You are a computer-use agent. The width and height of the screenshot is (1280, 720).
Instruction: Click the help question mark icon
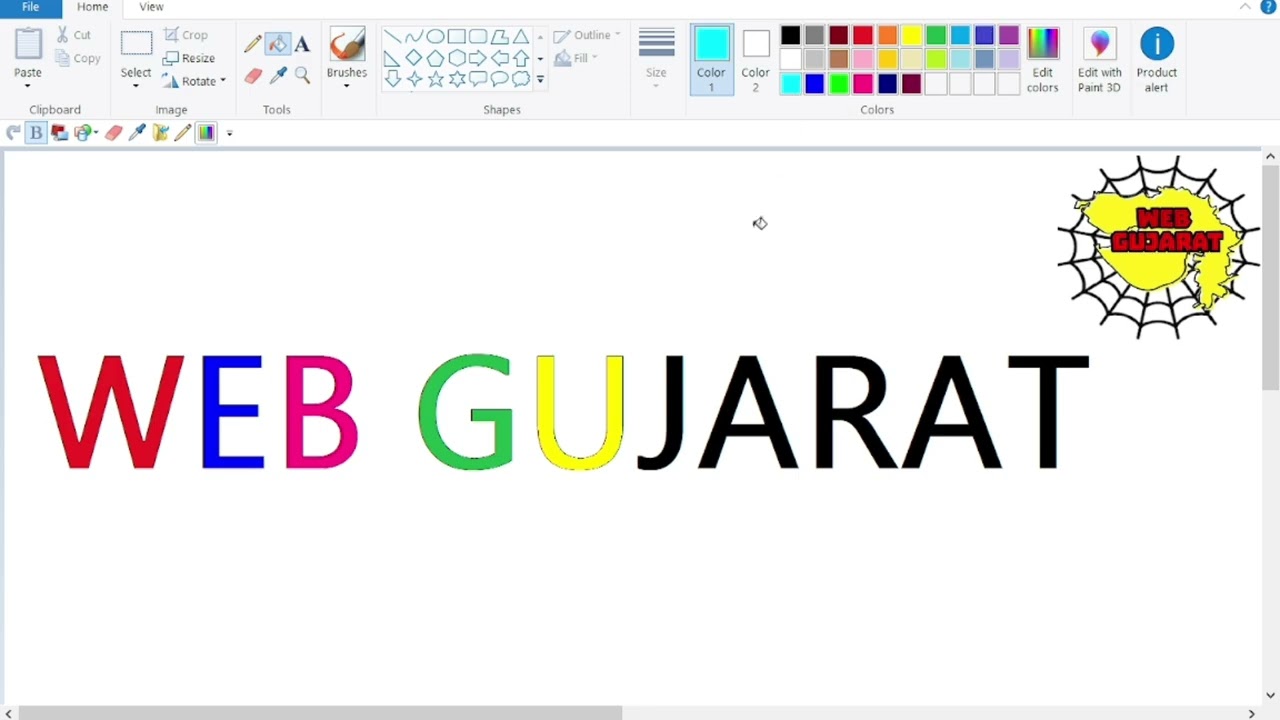(x=1268, y=7)
